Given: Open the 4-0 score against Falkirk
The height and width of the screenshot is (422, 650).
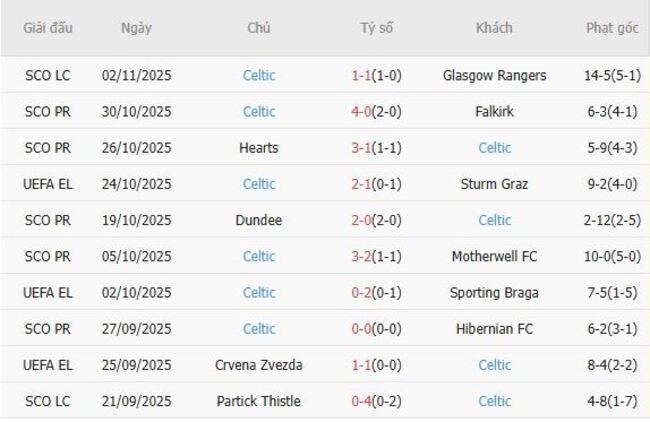Looking at the screenshot, I should click(362, 111).
